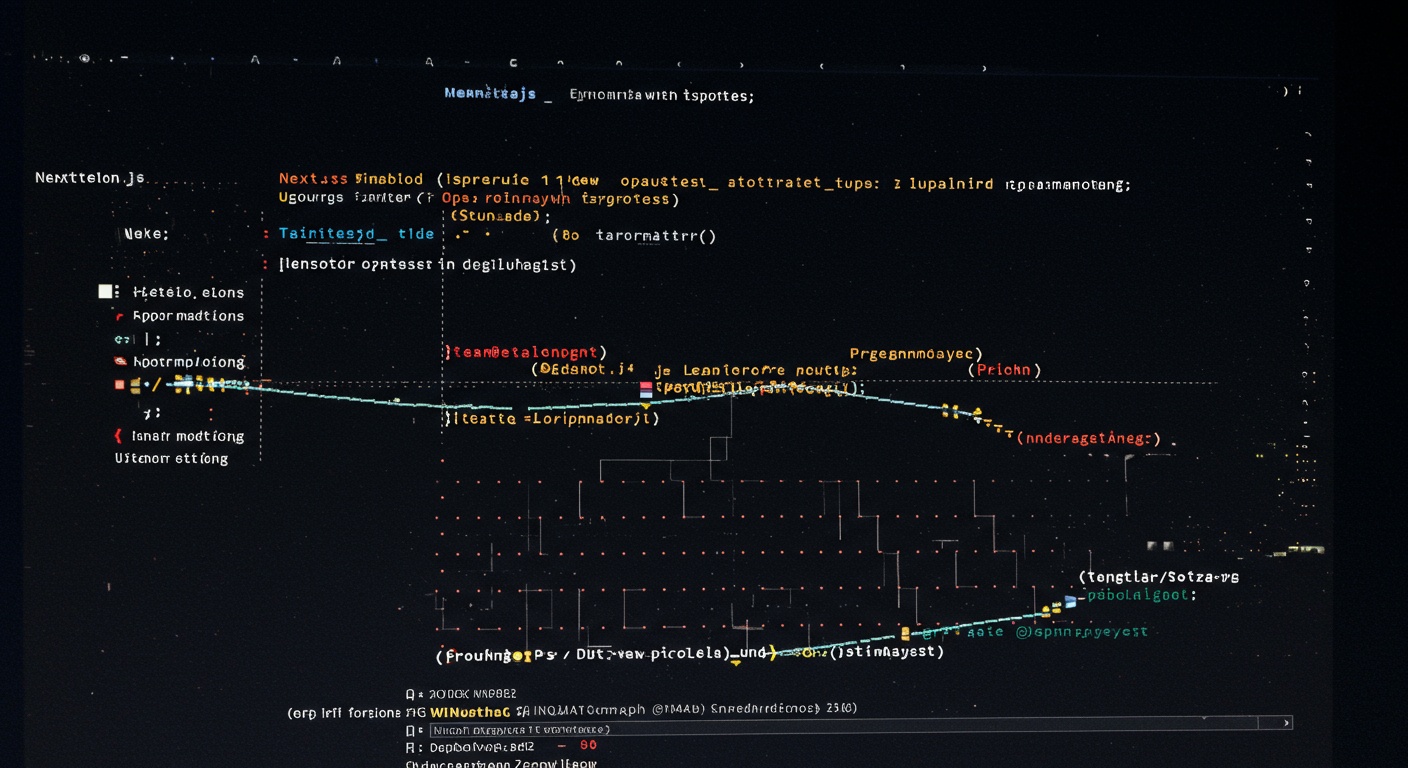
Task: Click the red brace icon beside Isnarr modtiong
Action: coord(118,436)
